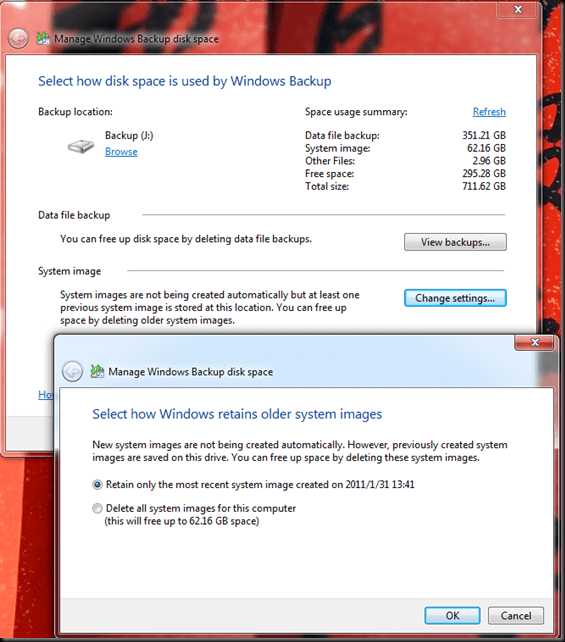The height and width of the screenshot is (642, 565).
Task: Click the partially hidden link at rear window bottom-left
Action: (46, 394)
